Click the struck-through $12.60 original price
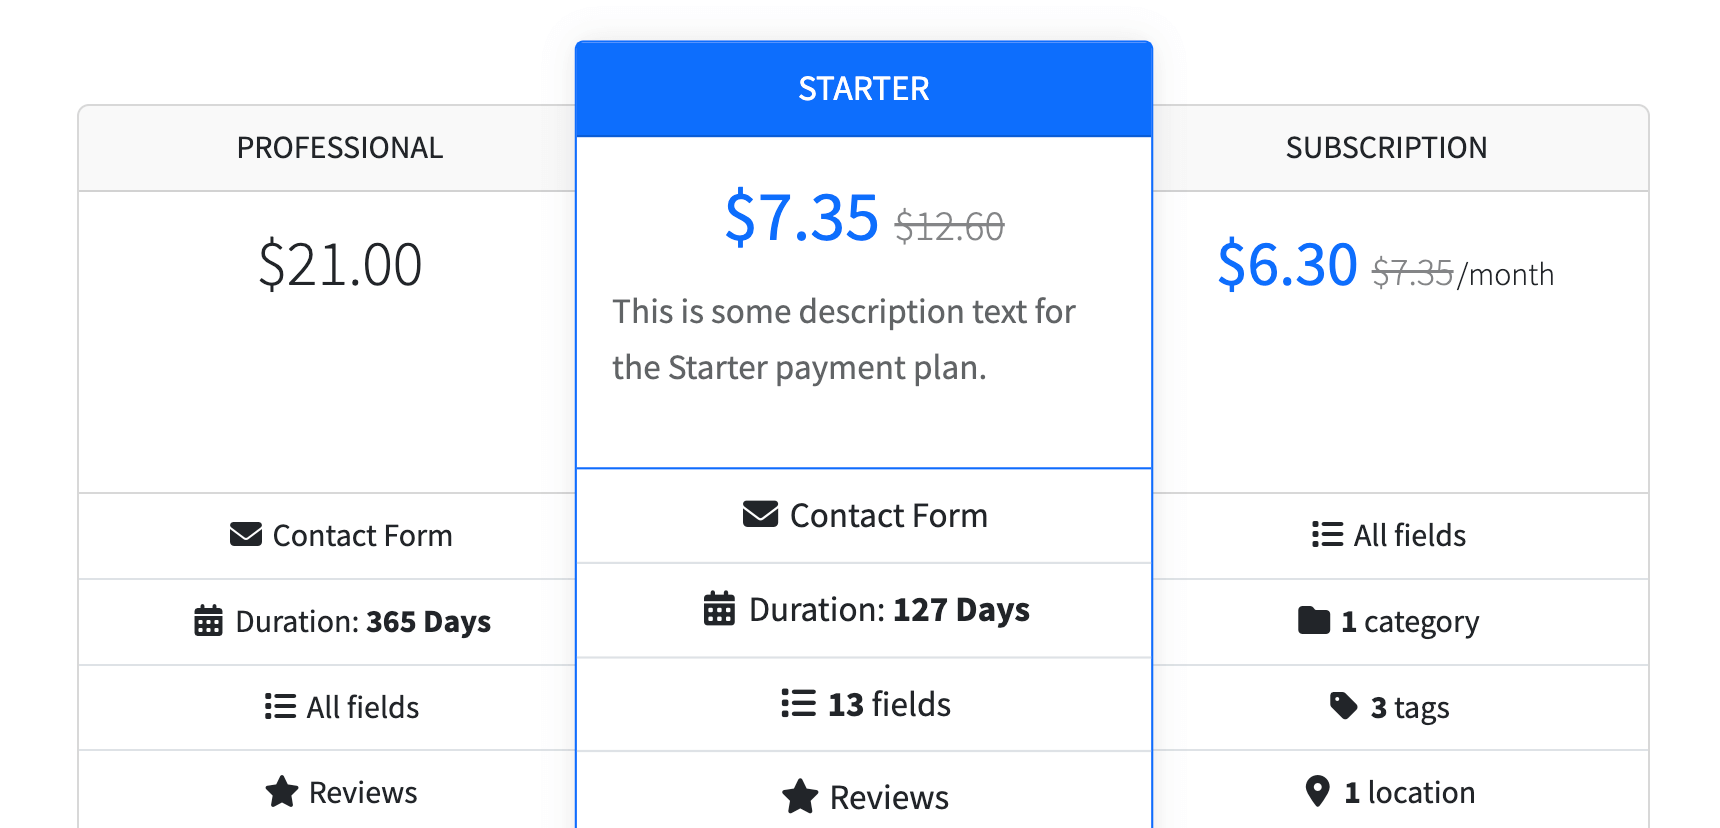Image resolution: width=1720 pixels, height=828 pixels. coord(949,227)
